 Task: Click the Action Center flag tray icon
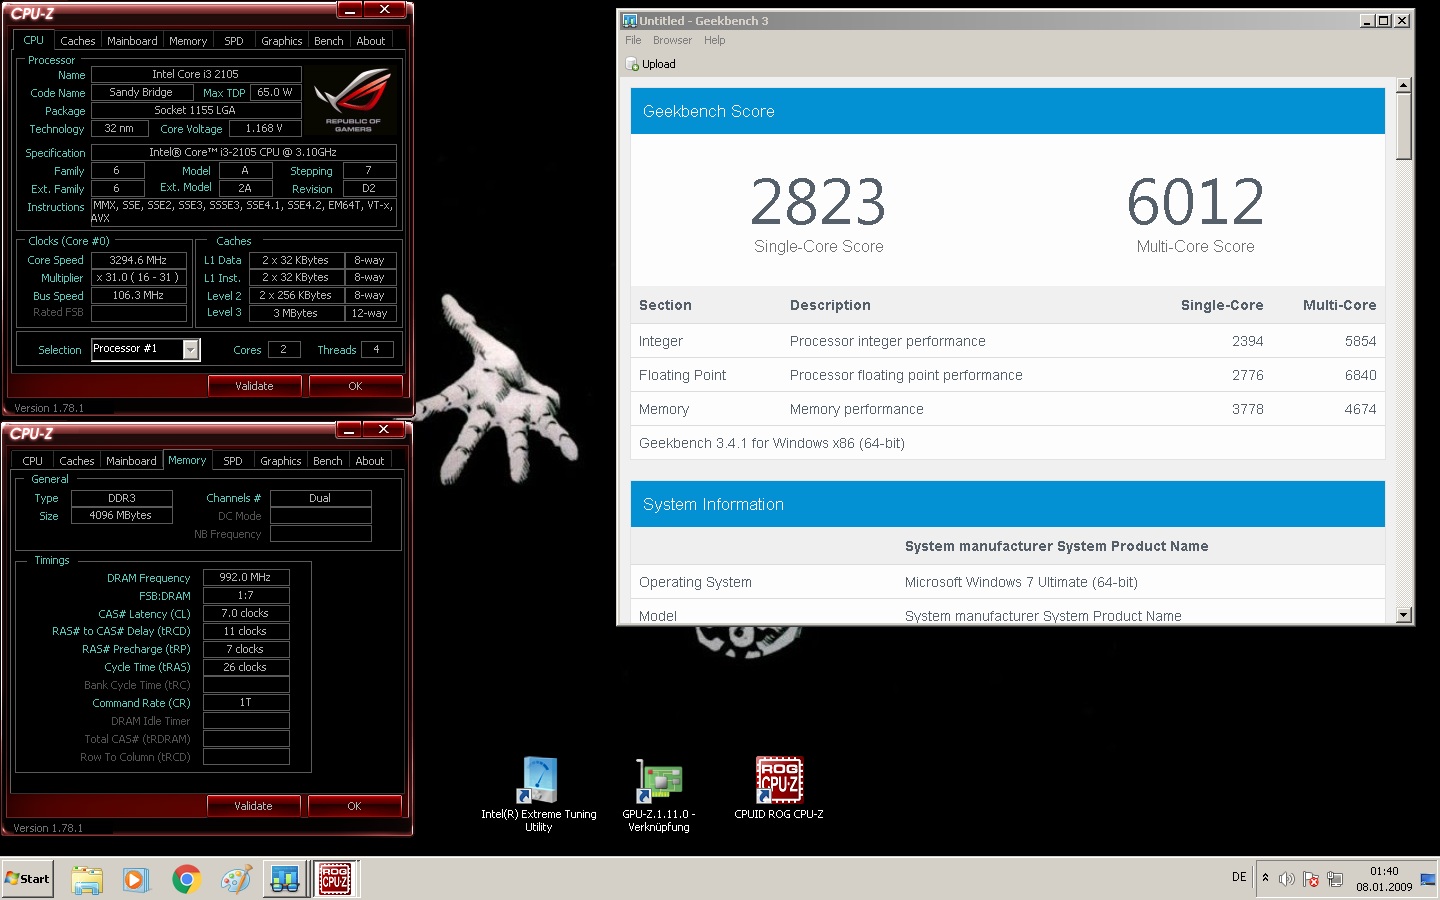click(x=1311, y=879)
